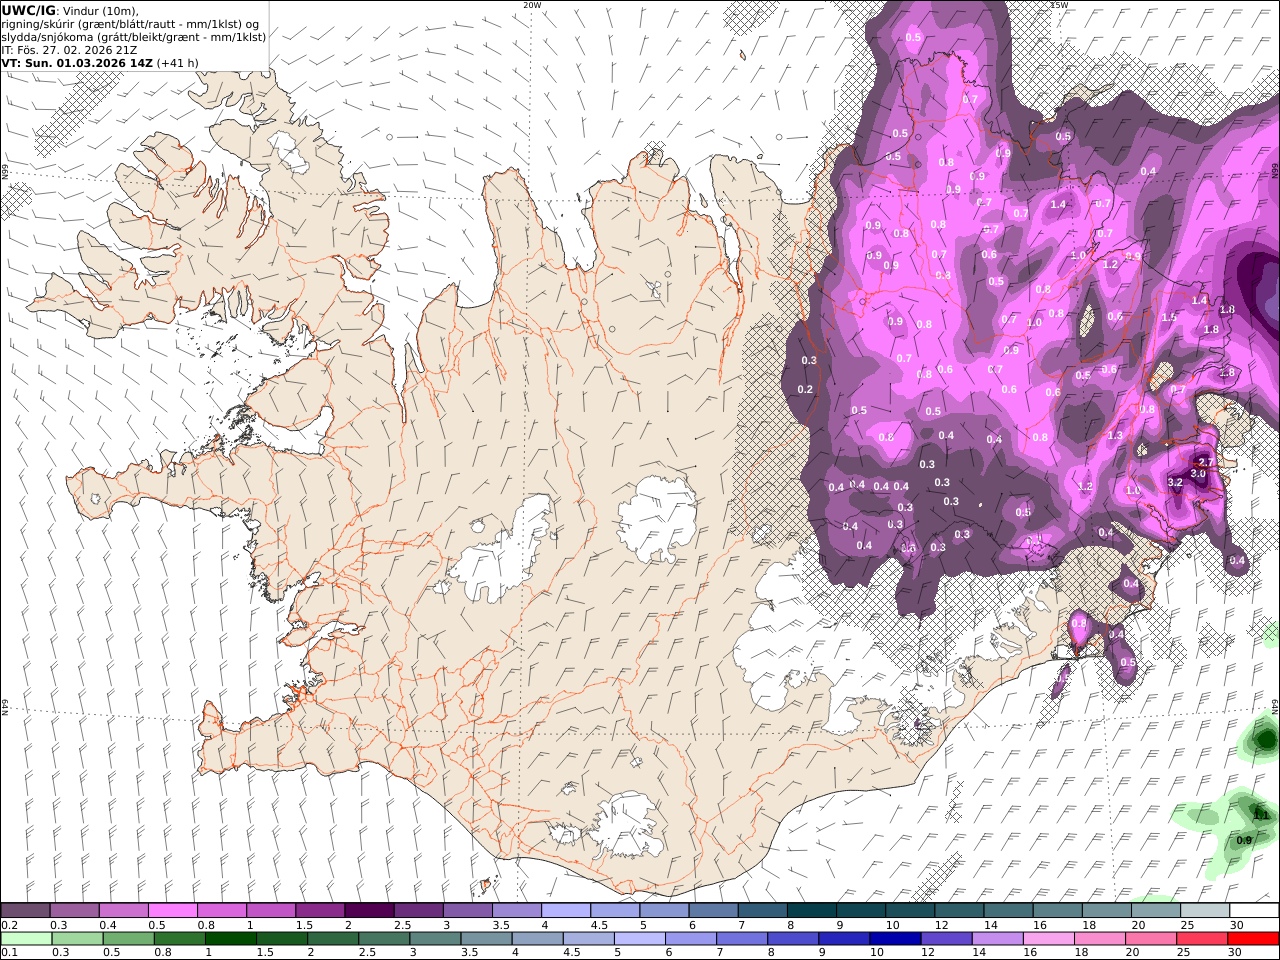Click the bright red 30 rain legend swatch

coord(1254,938)
